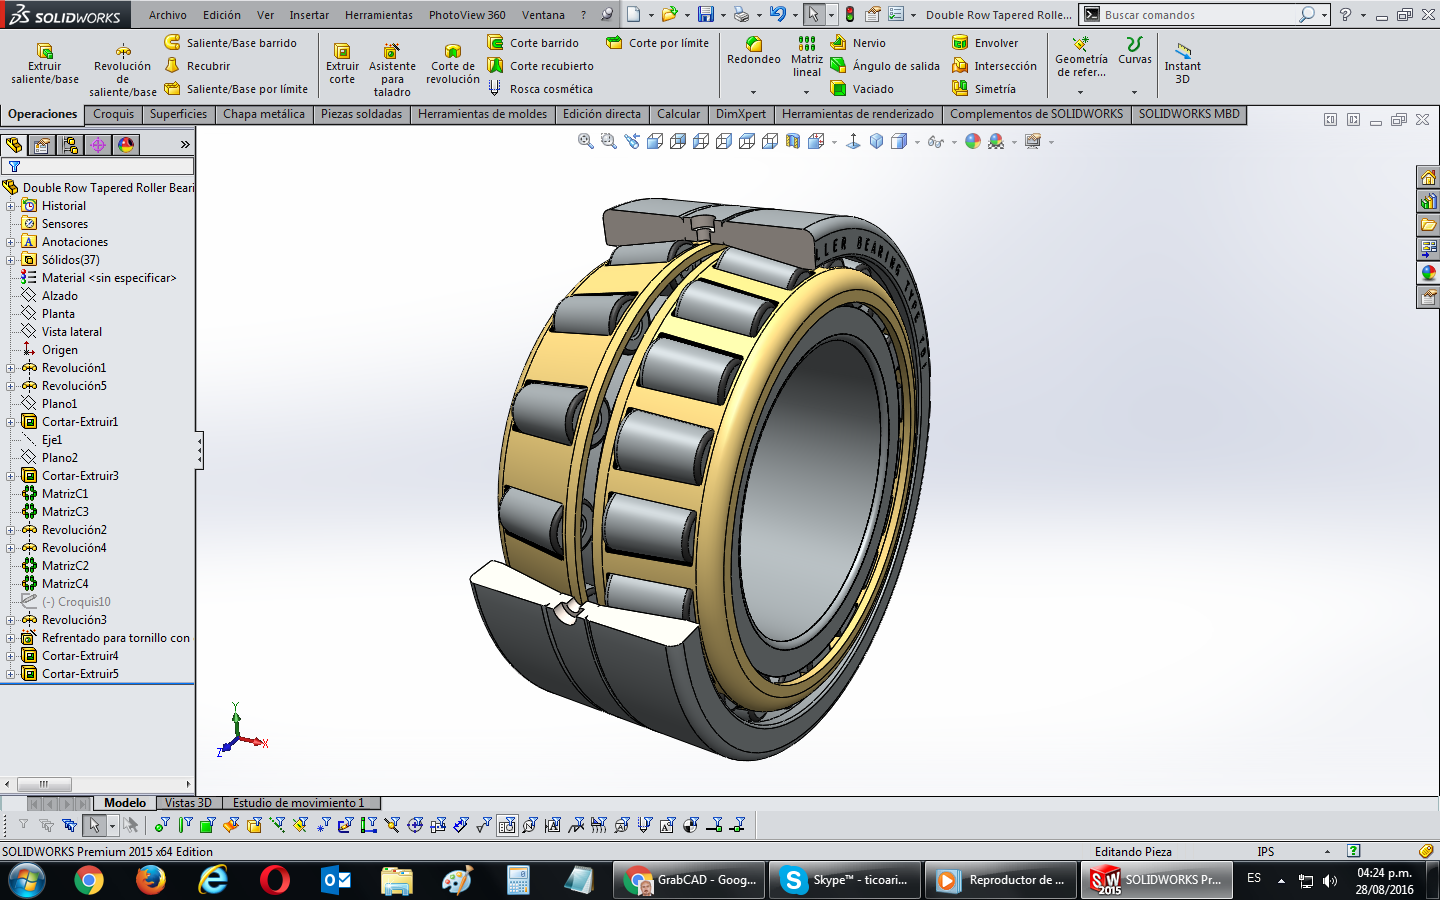
Task: Toggle the filter vertices button
Action: point(162,825)
